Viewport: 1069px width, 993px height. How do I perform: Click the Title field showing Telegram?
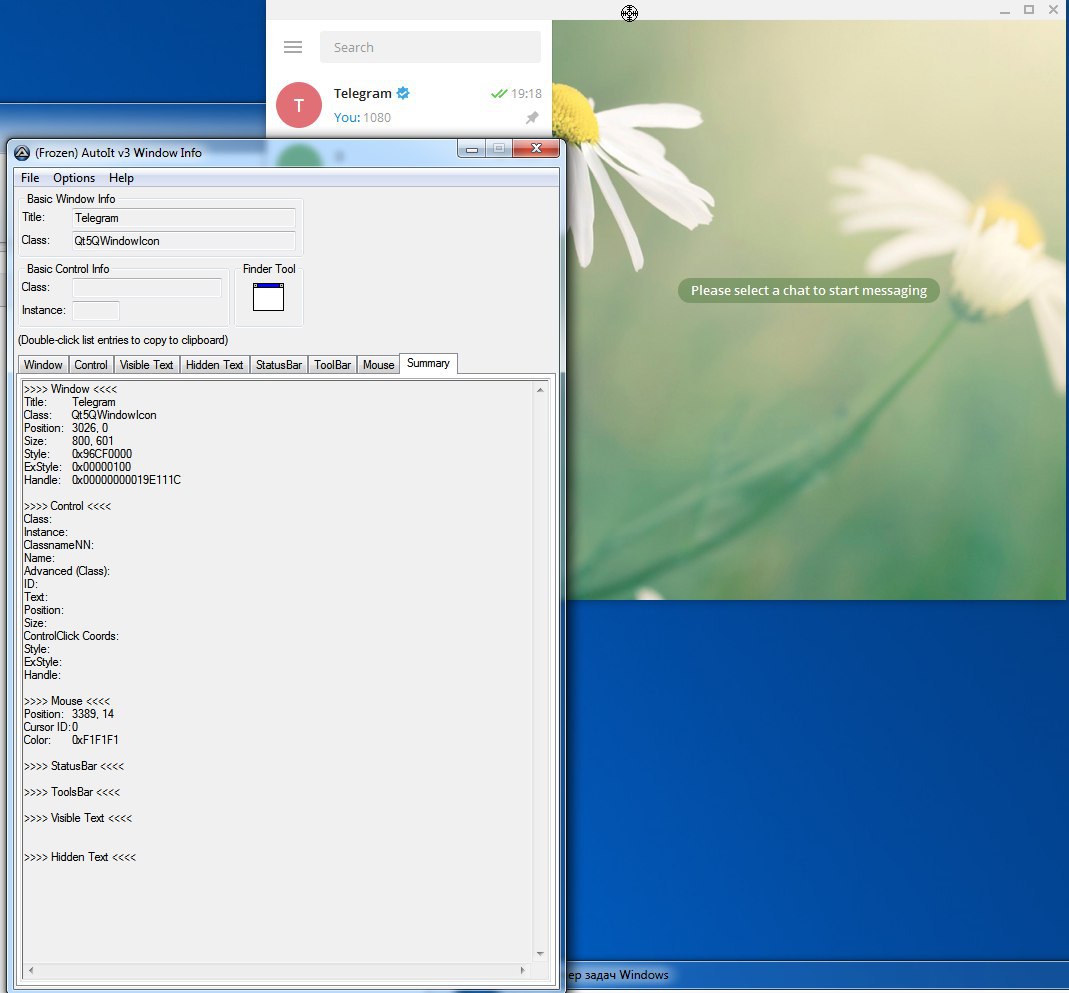tap(183, 218)
